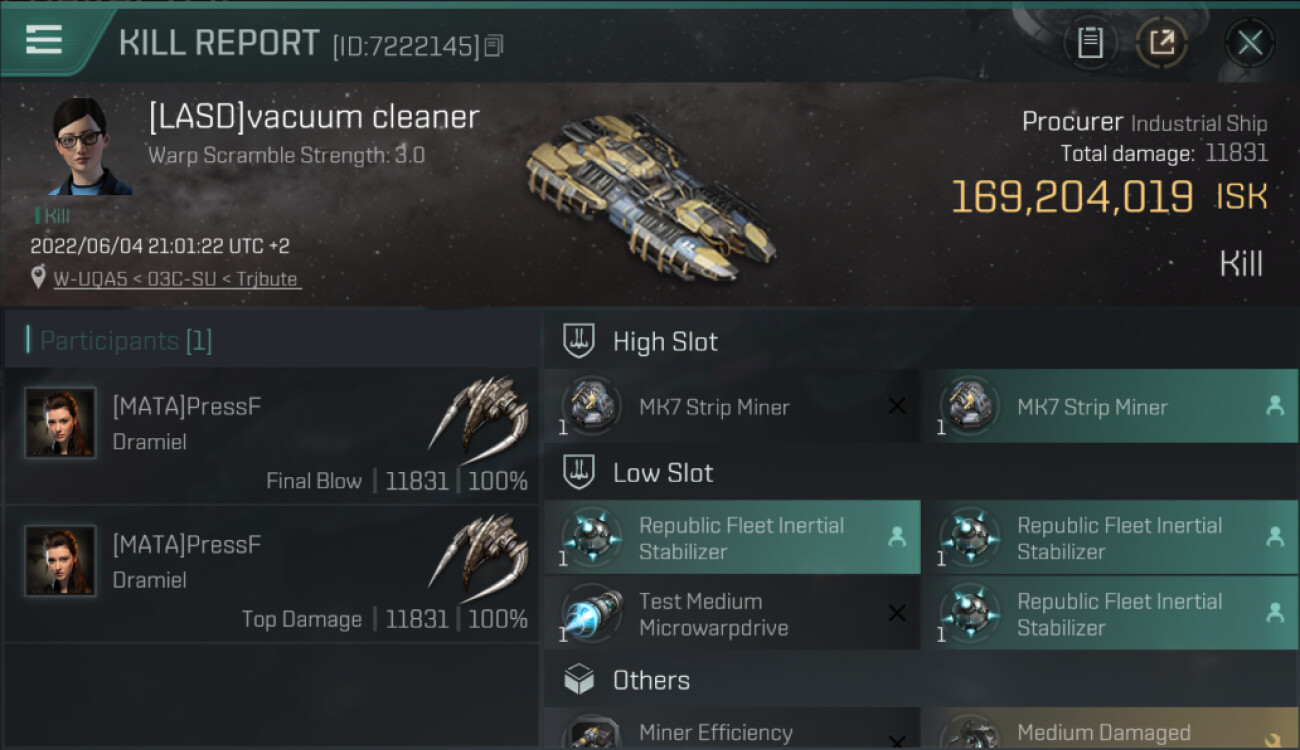Click the dropped MK7 Strip Miner icon
The width and height of the screenshot is (1300, 750).
coord(970,405)
